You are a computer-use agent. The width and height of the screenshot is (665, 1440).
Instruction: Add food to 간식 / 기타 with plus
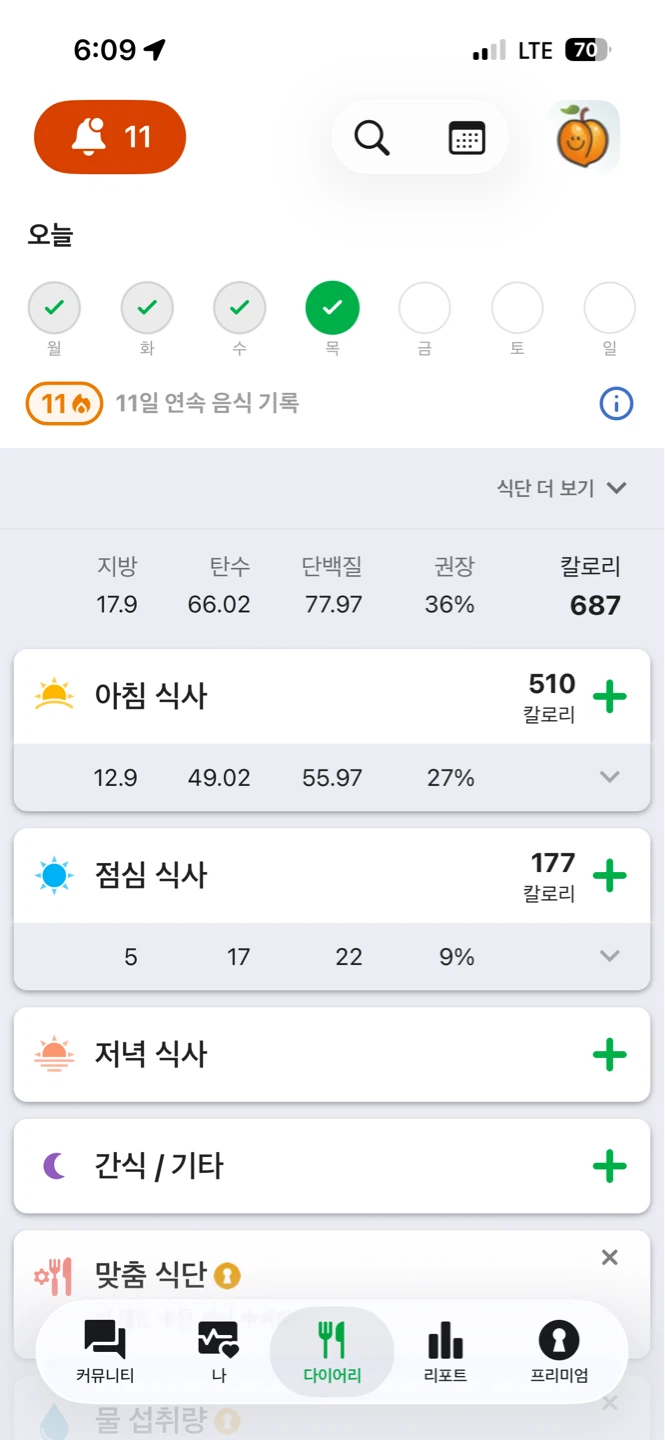(610, 1166)
